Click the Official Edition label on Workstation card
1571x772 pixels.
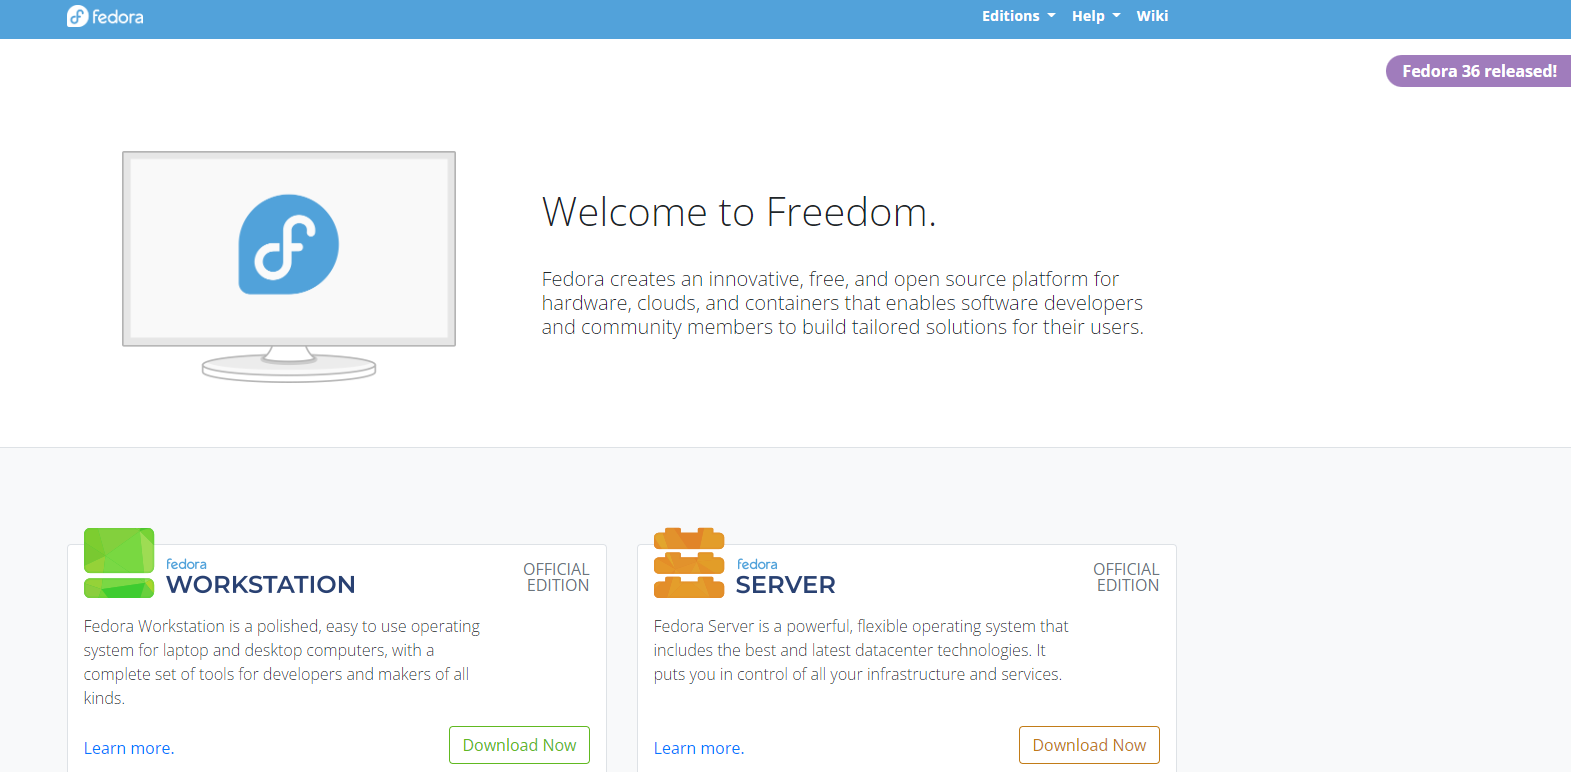pyautogui.click(x=556, y=577)
